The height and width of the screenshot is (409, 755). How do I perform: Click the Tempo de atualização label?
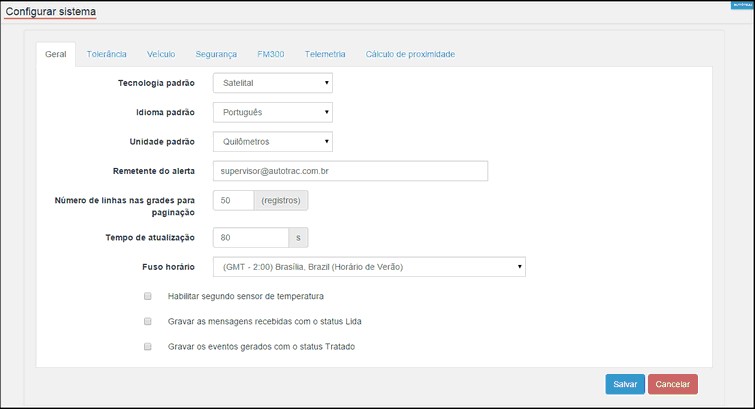tap(150, 237)
